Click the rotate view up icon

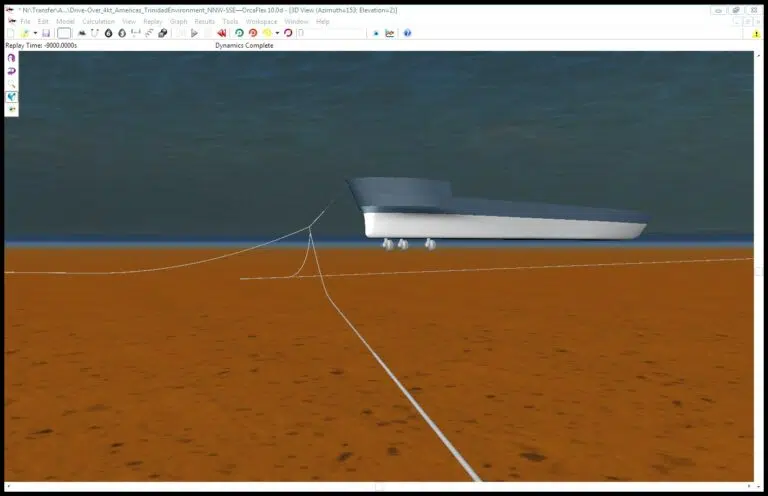click(12, 58)
